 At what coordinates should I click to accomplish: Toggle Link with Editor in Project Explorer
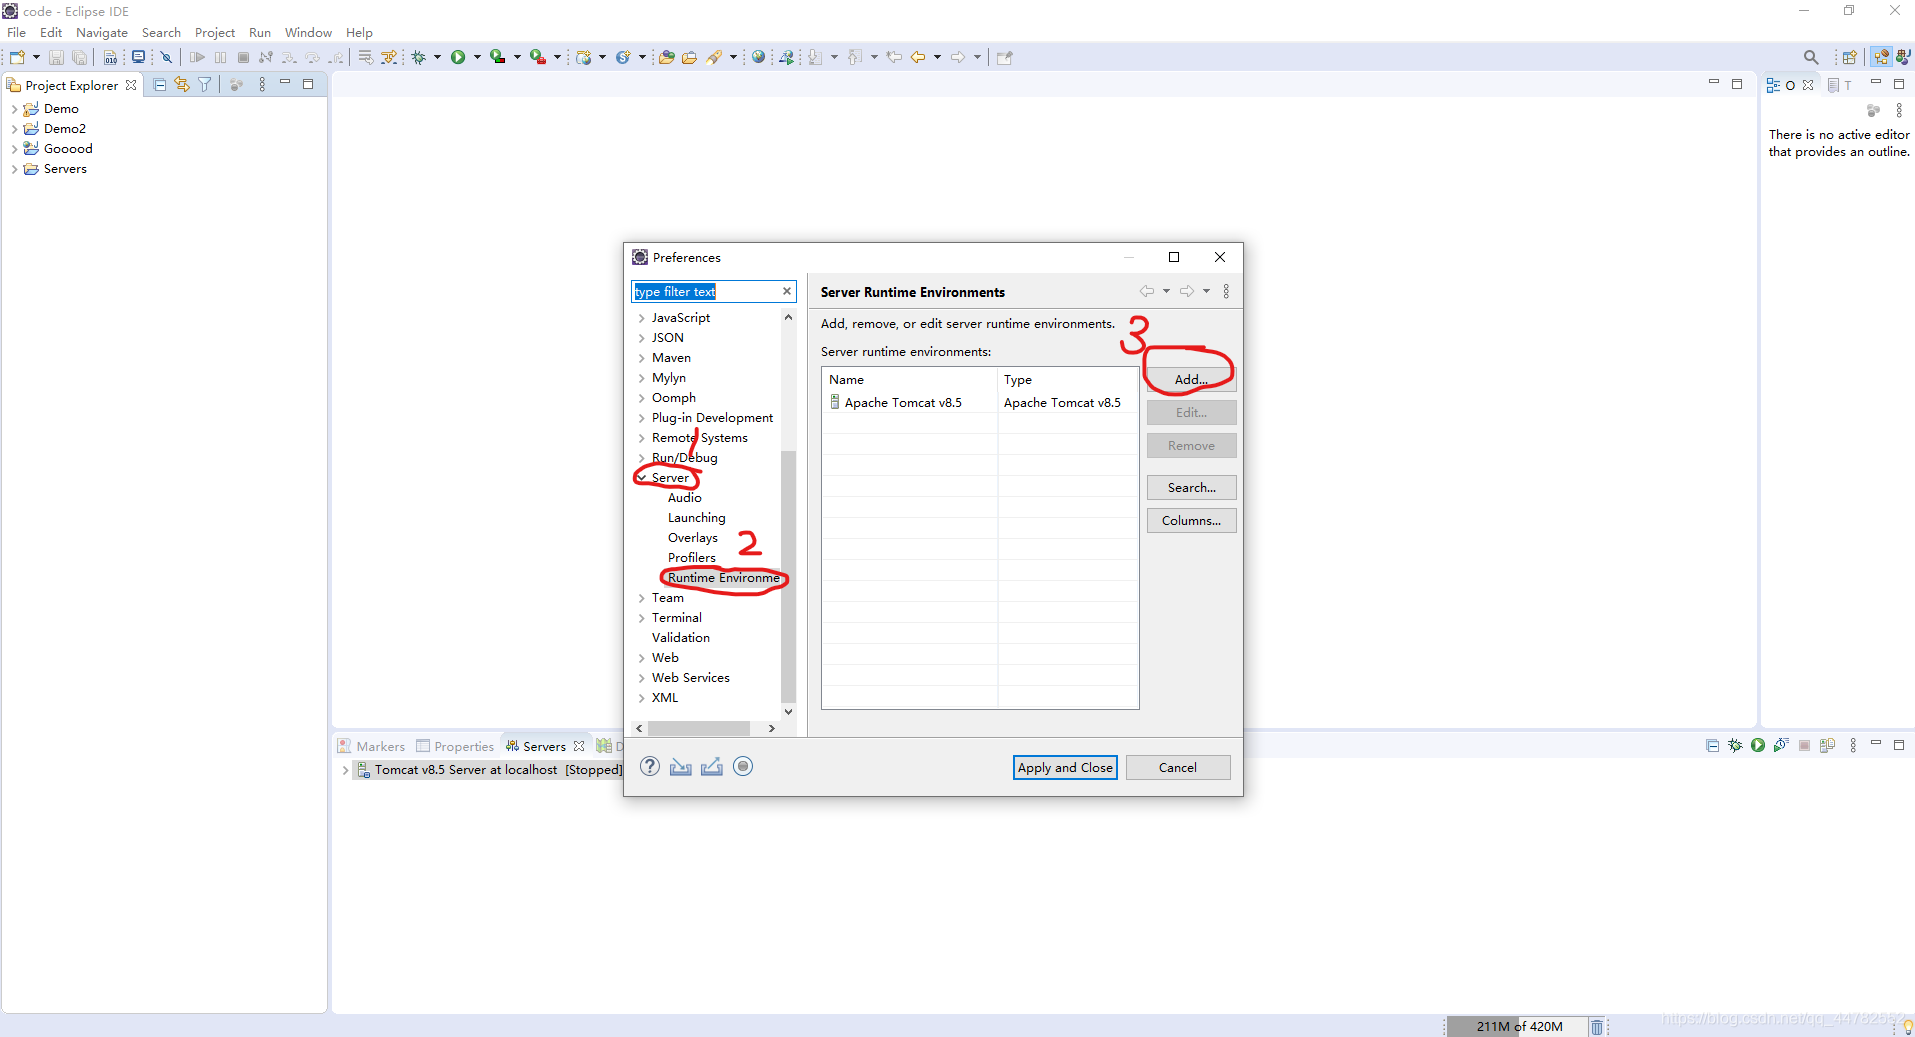point(182,85)
